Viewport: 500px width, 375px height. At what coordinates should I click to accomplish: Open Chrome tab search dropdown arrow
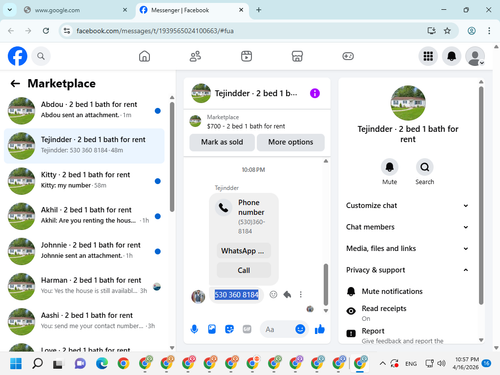coord(10,10)
